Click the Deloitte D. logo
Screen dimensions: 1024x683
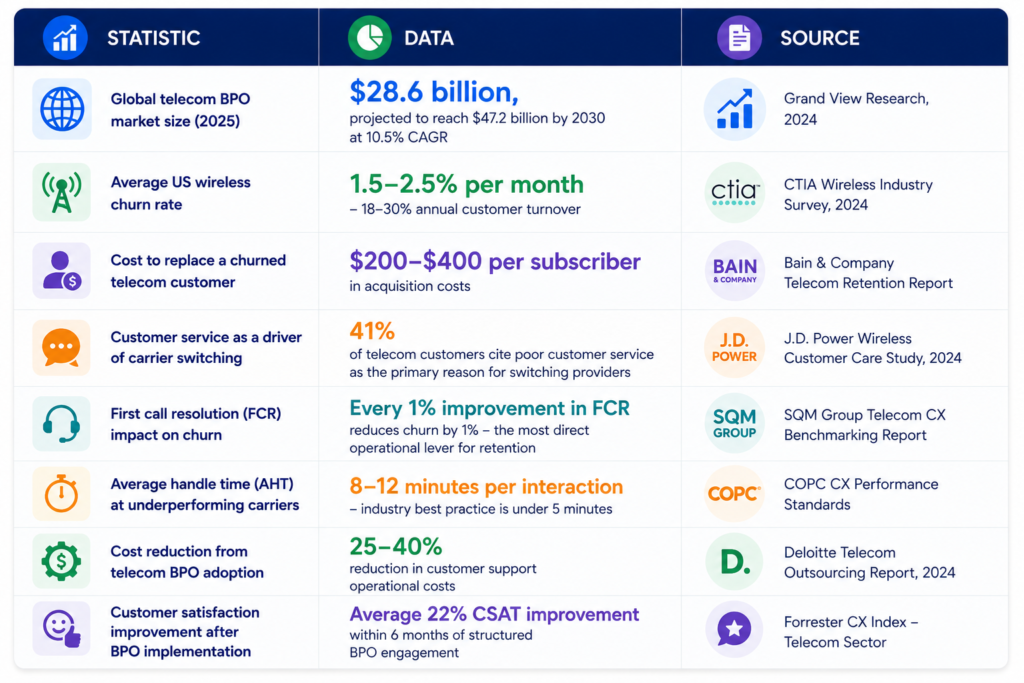(x=735, y=562)
